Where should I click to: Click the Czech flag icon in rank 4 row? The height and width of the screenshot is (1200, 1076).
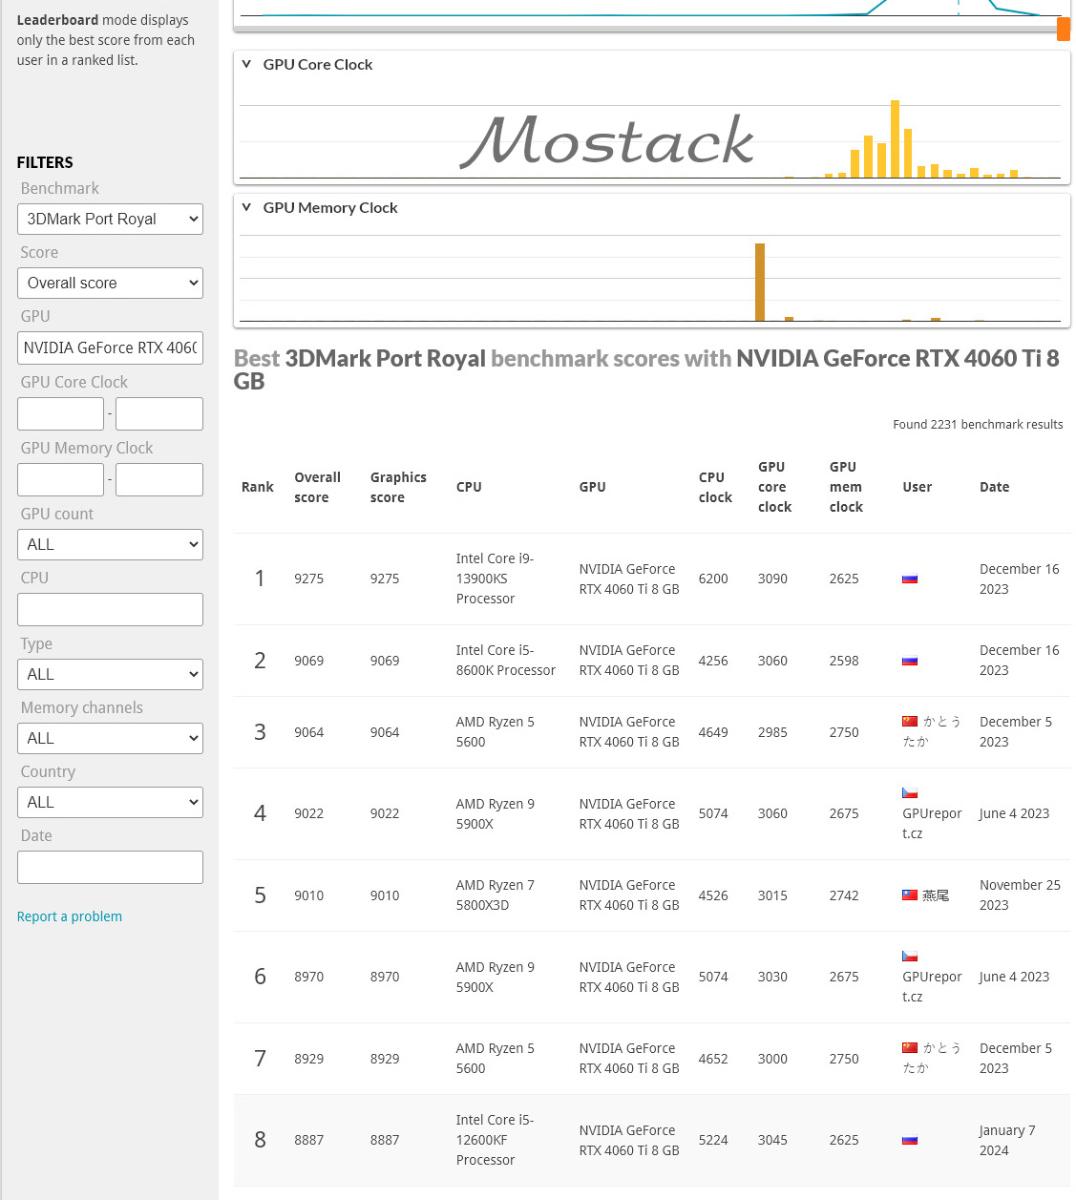tap(910, 793)
